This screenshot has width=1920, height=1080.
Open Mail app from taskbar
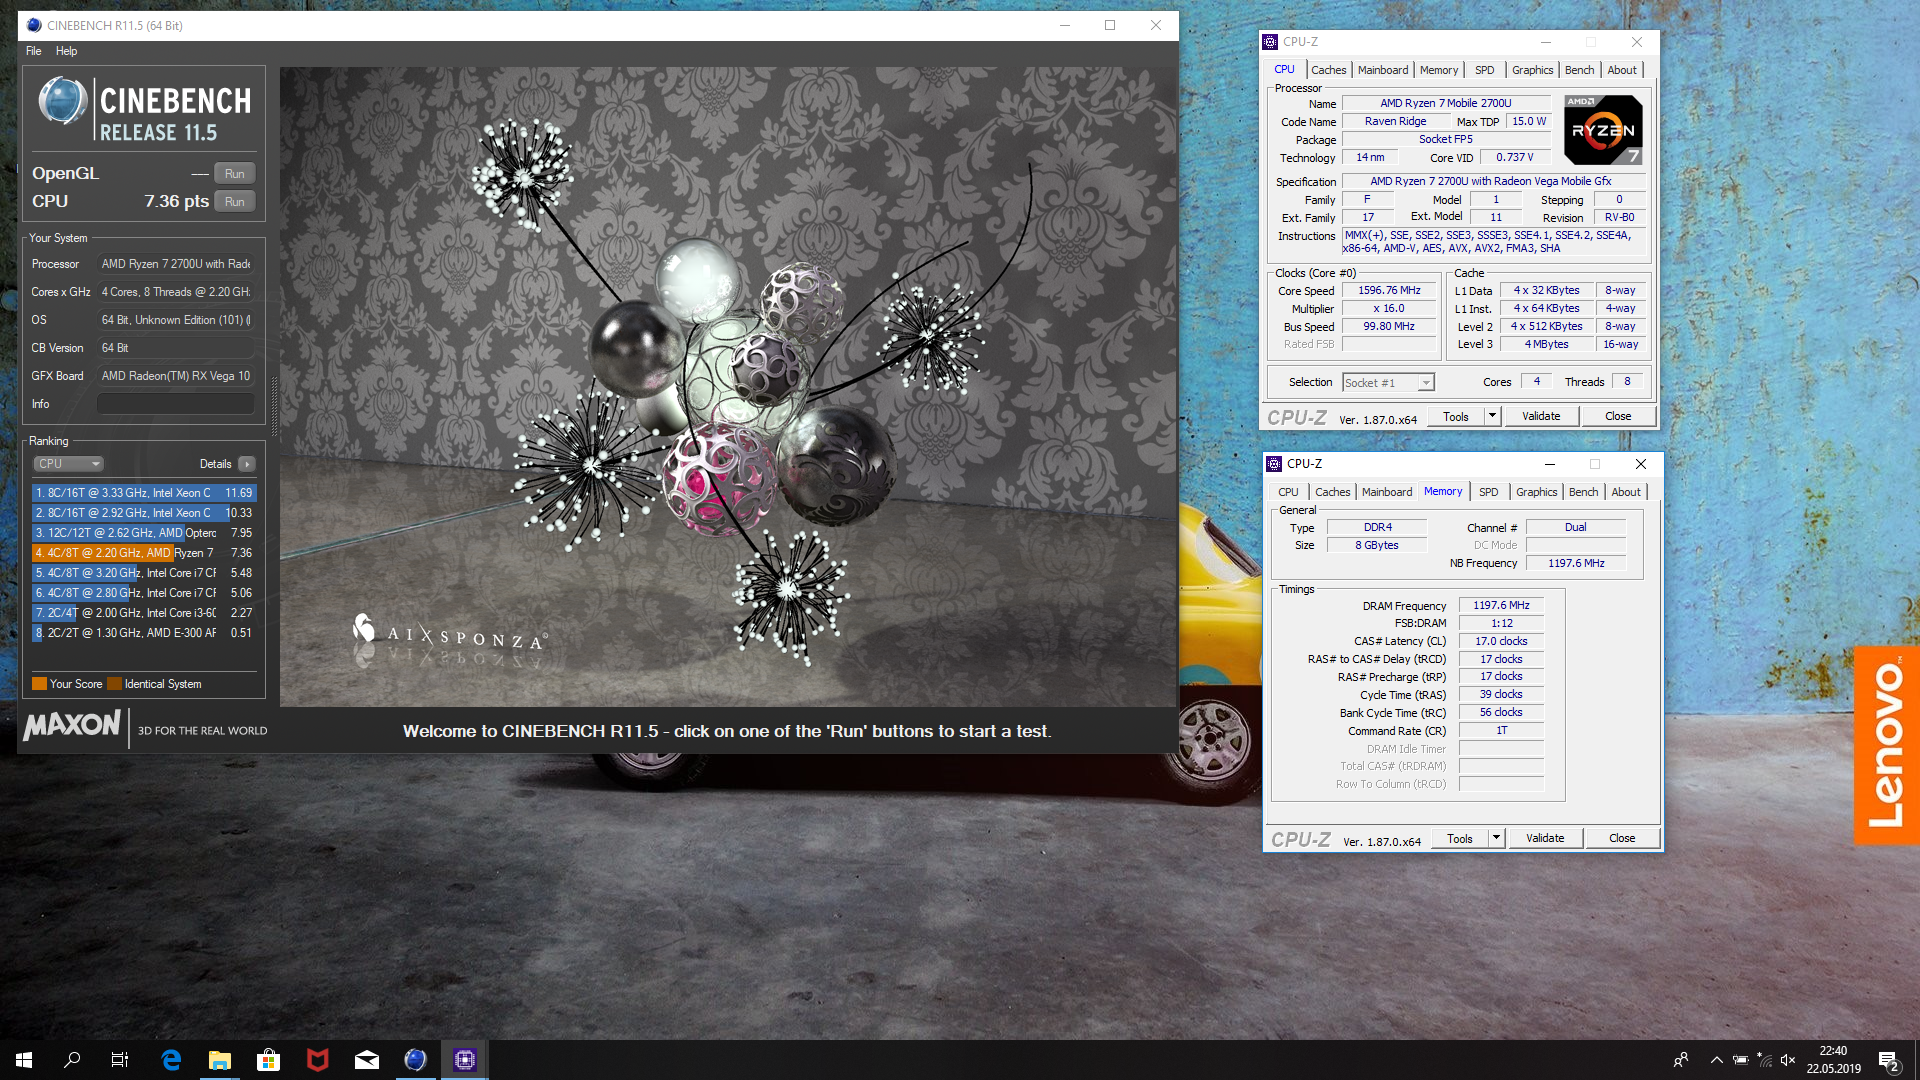(366, 1060)
